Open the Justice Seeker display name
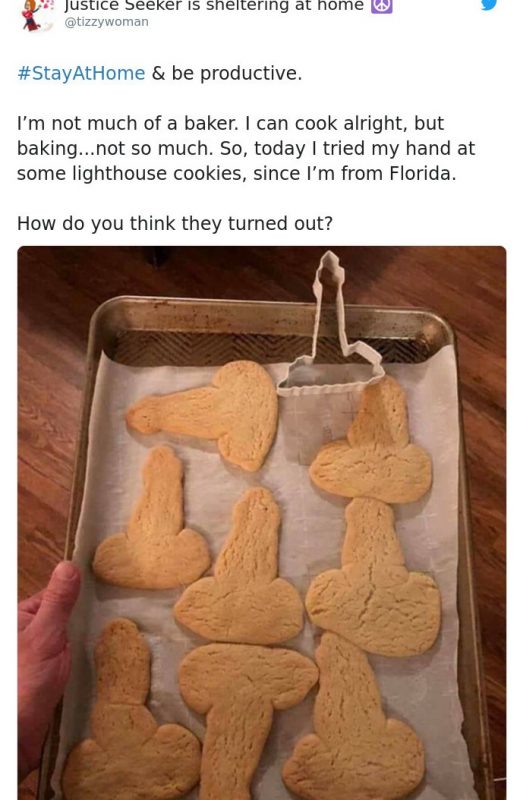This screenshot has height=800, width=520. point(214,6)
